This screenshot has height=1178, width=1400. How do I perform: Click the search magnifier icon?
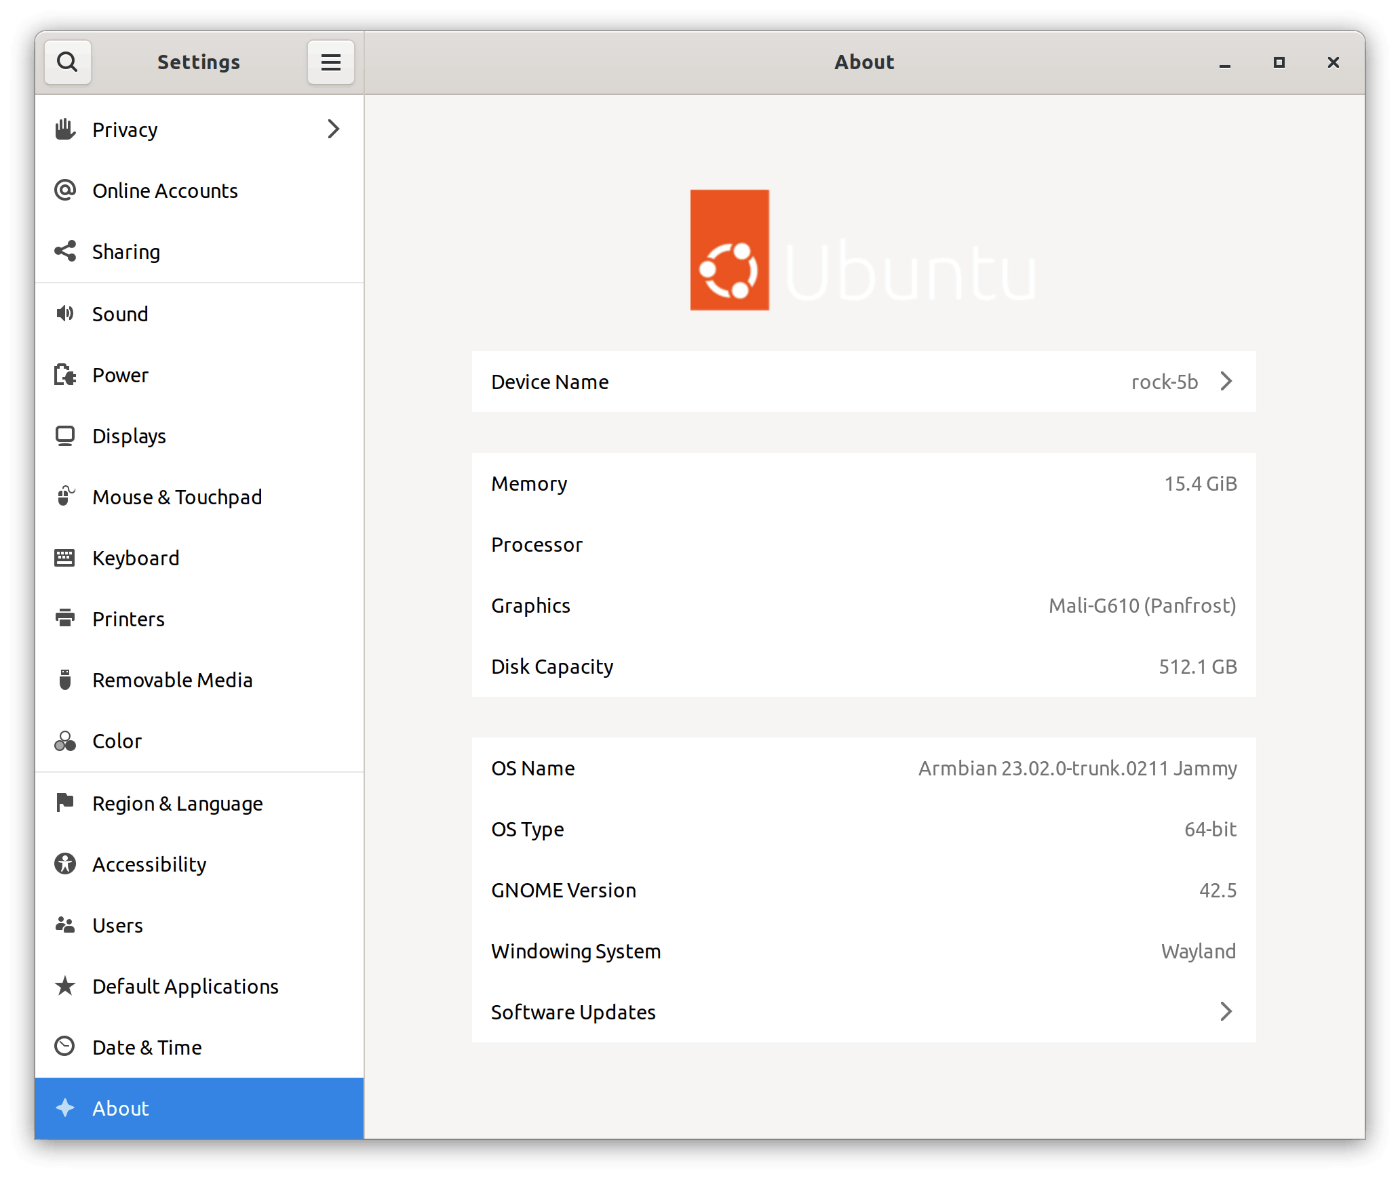pos(67,62)
